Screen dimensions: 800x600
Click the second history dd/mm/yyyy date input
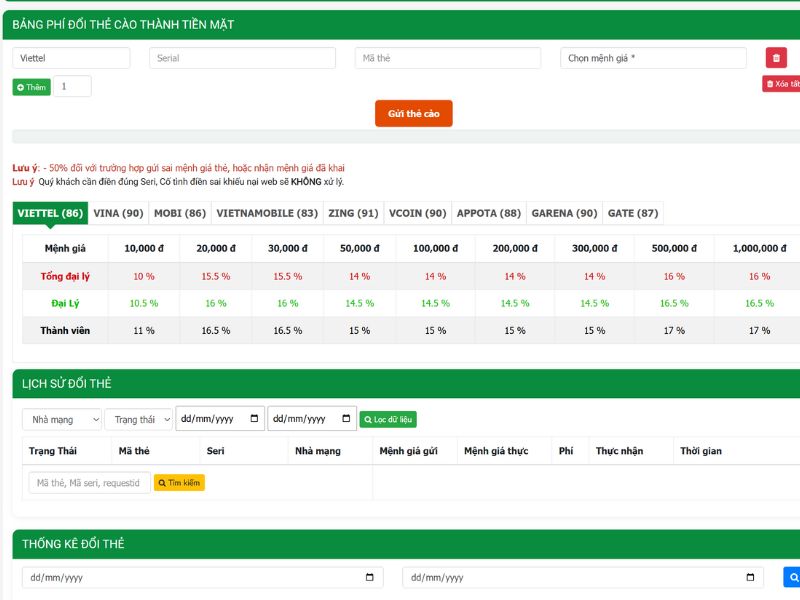pyautogui.click(x=312, y=418)
